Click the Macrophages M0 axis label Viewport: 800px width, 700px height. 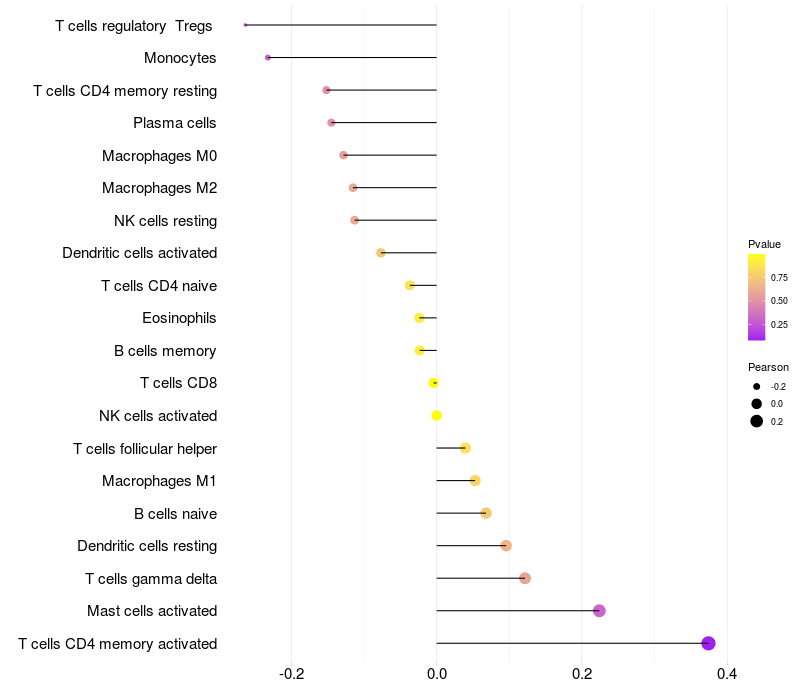click(159, 156)
